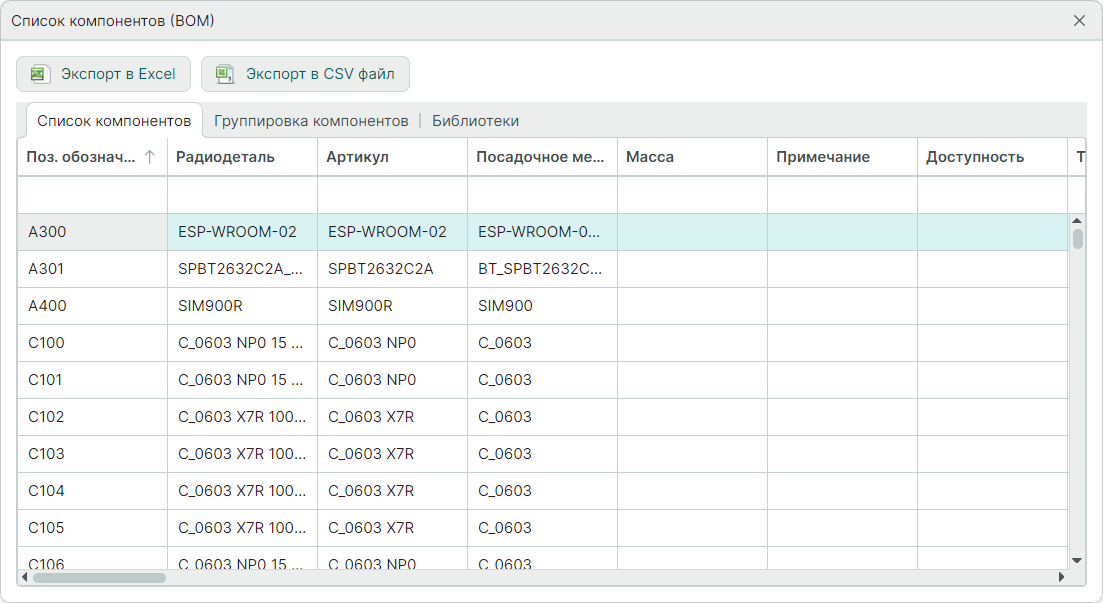Click the CSV file icon

(225, 74)
